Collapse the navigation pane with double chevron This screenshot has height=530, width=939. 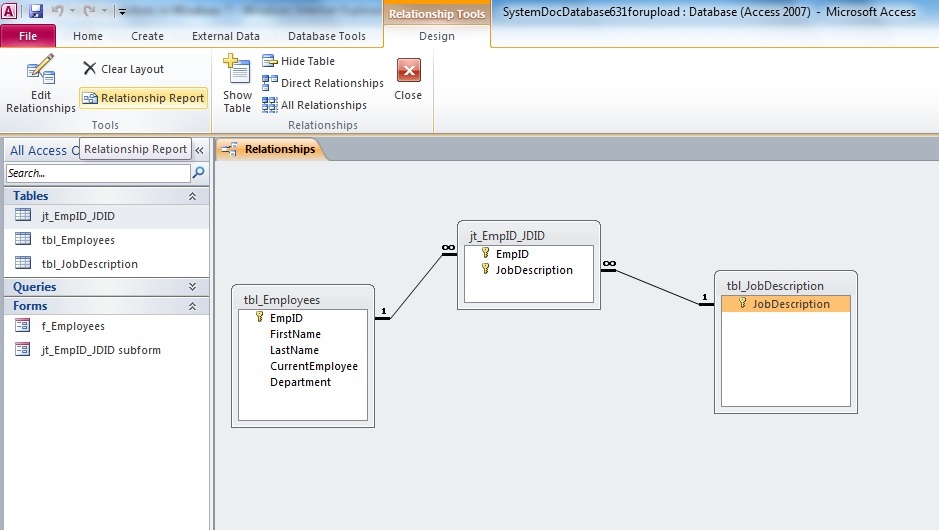click(199, 150)
